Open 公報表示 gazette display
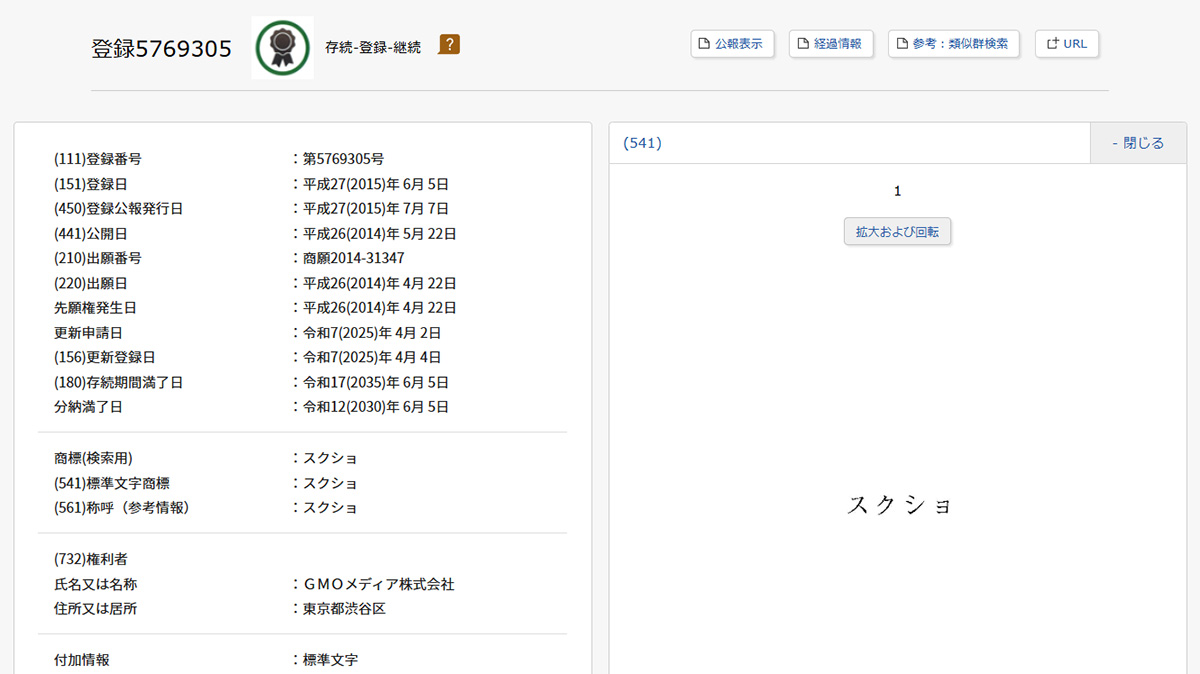This screenshot has height=674, width=1200. tap(732, 44)
